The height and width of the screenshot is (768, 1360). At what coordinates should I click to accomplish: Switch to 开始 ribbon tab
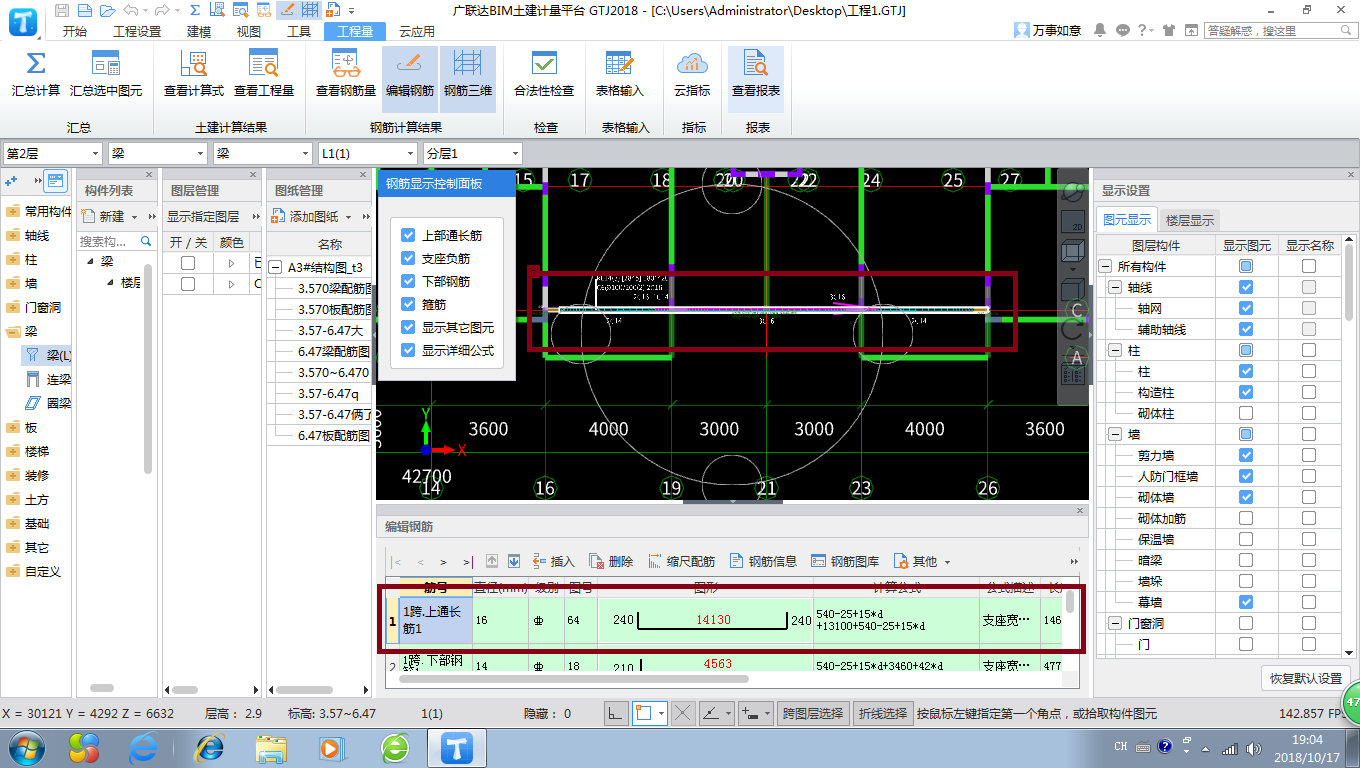point(75,31)
